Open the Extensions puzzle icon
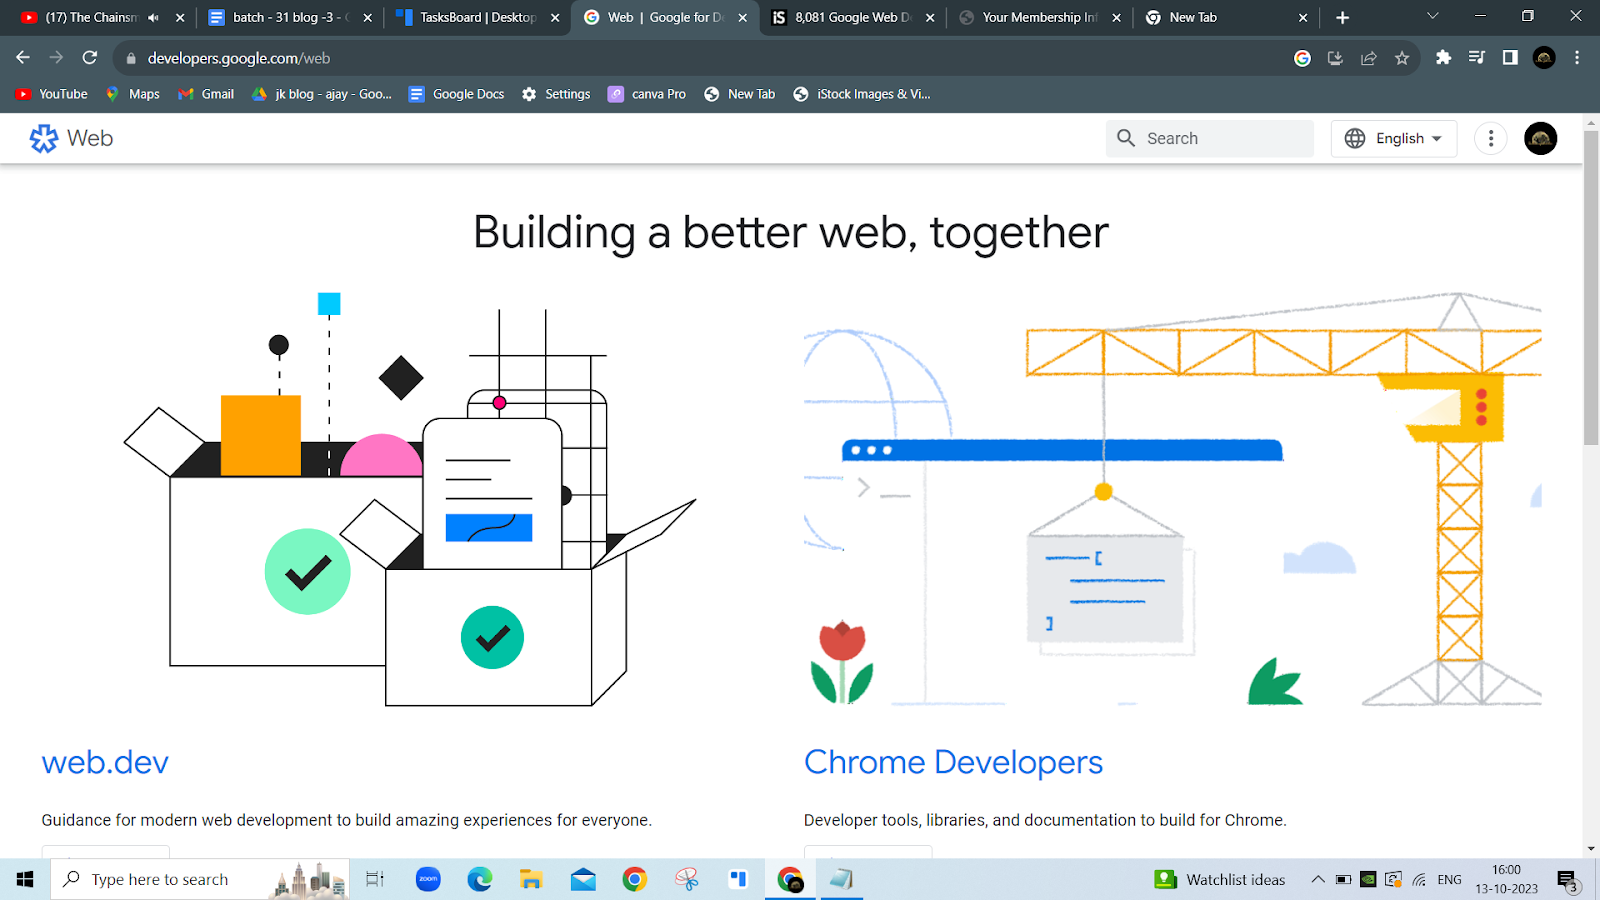 pyautogui.click(x=1443, y=58)
